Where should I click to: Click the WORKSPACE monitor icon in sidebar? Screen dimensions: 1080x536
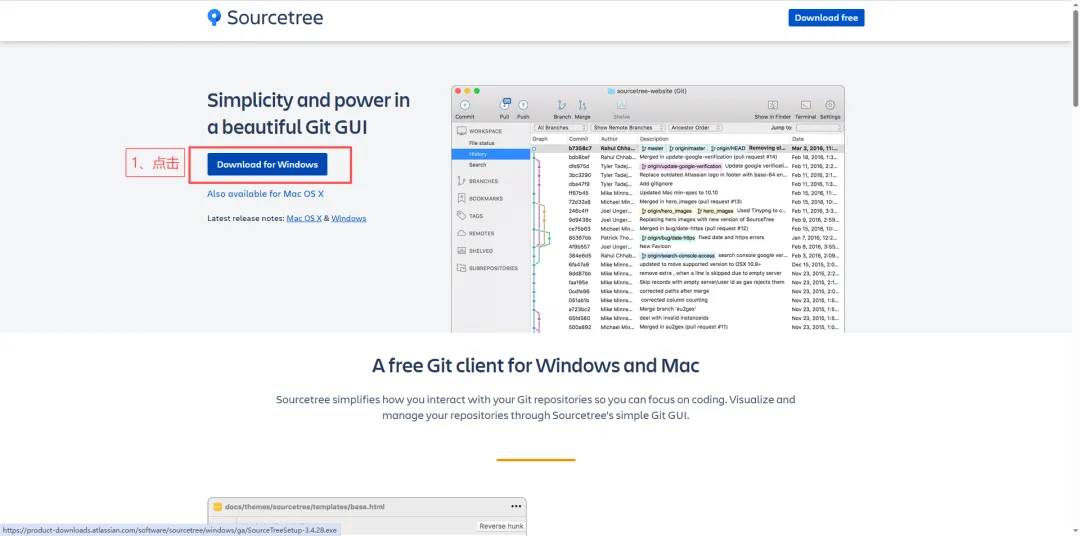click(x=461, y=131)
